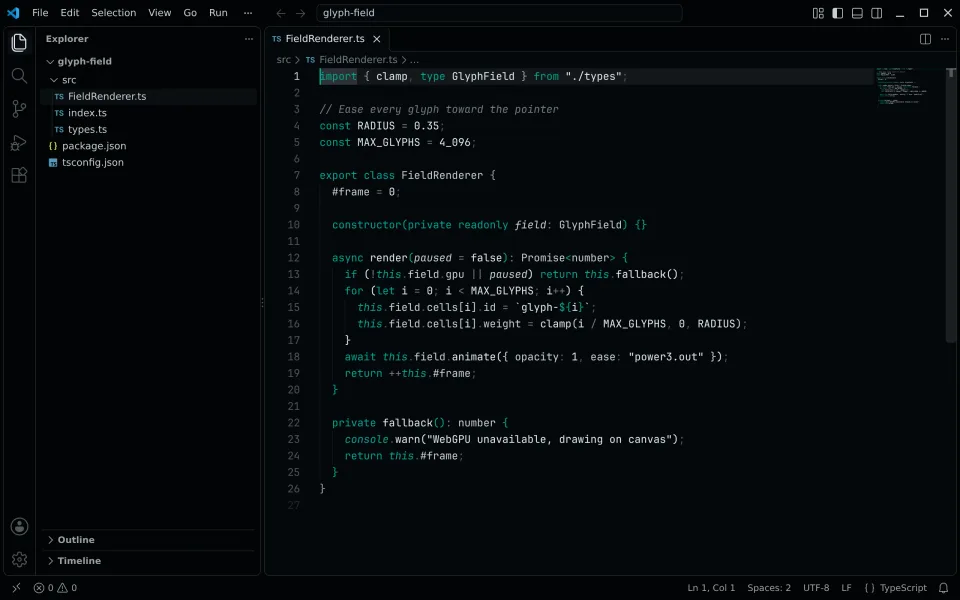Image resolution: width=960 pixels, height=600 pixels.
Task: Split the editor to the right
Action: [925, 39]
